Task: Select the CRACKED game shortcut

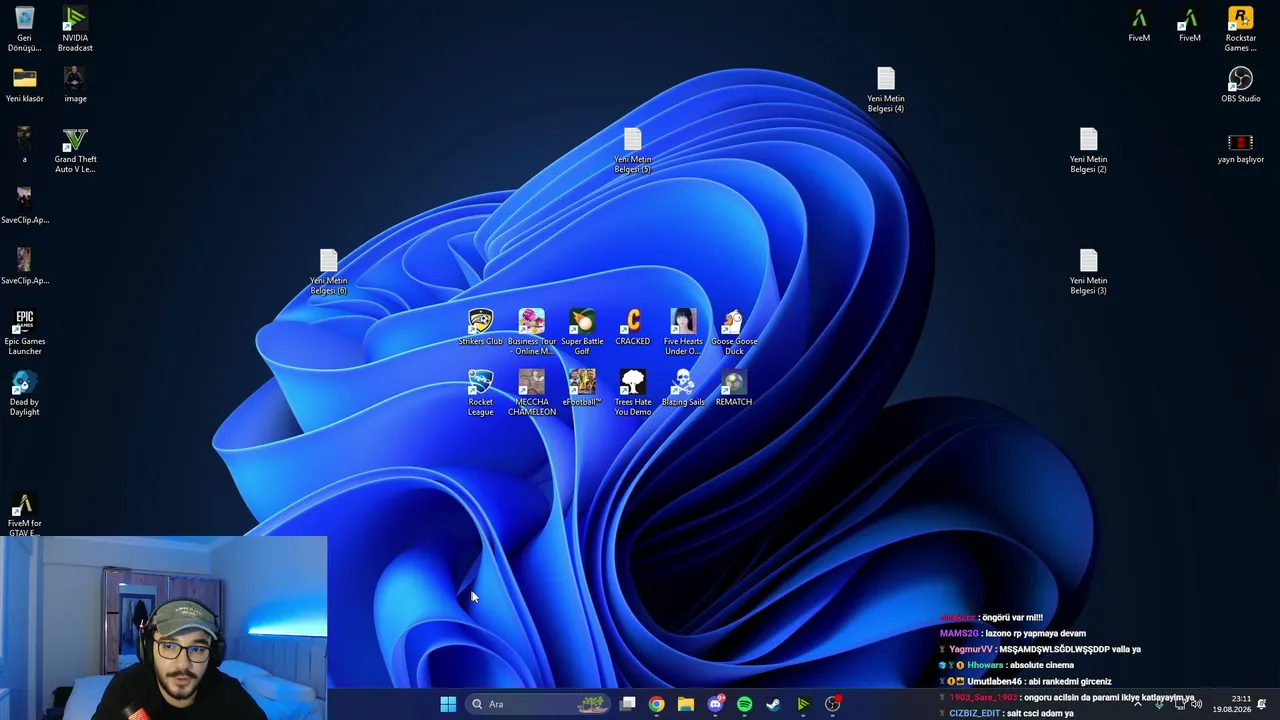Action: [632, 328]
